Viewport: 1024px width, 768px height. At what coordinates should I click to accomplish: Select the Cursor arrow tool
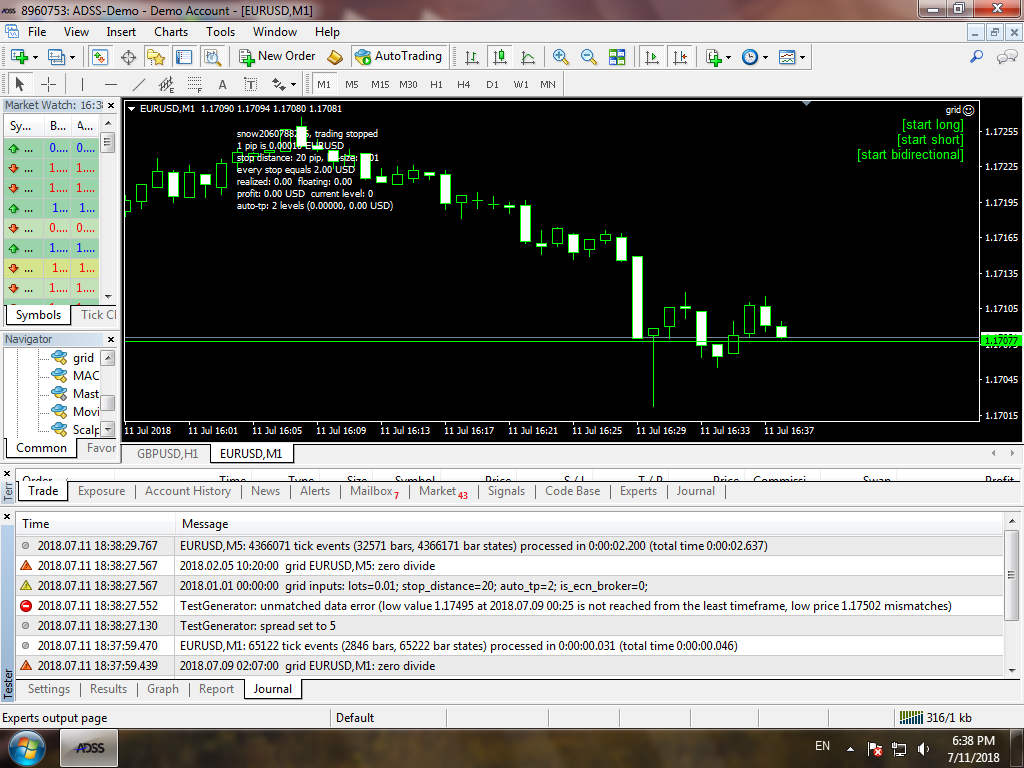coord(19,84)
